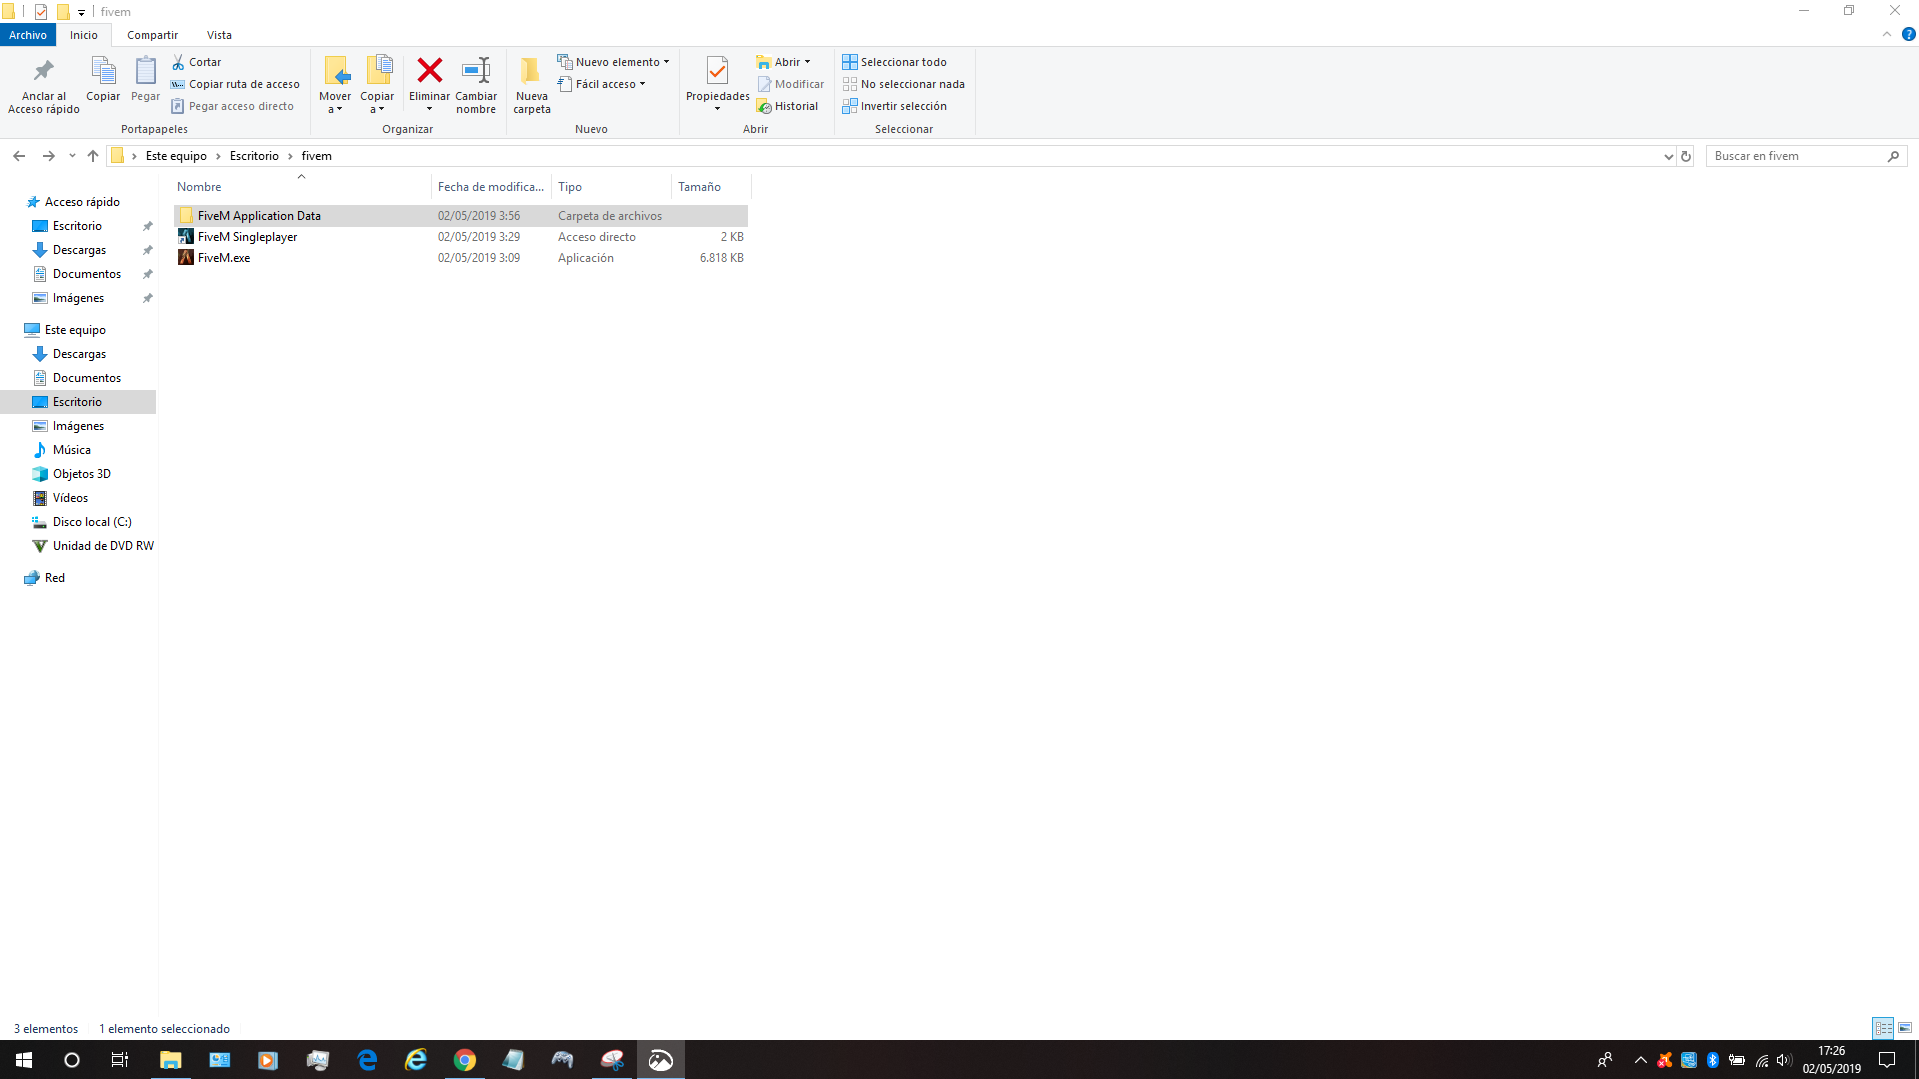Click No seleccionar nada
1919x1079 pixels.
(903, 84)
